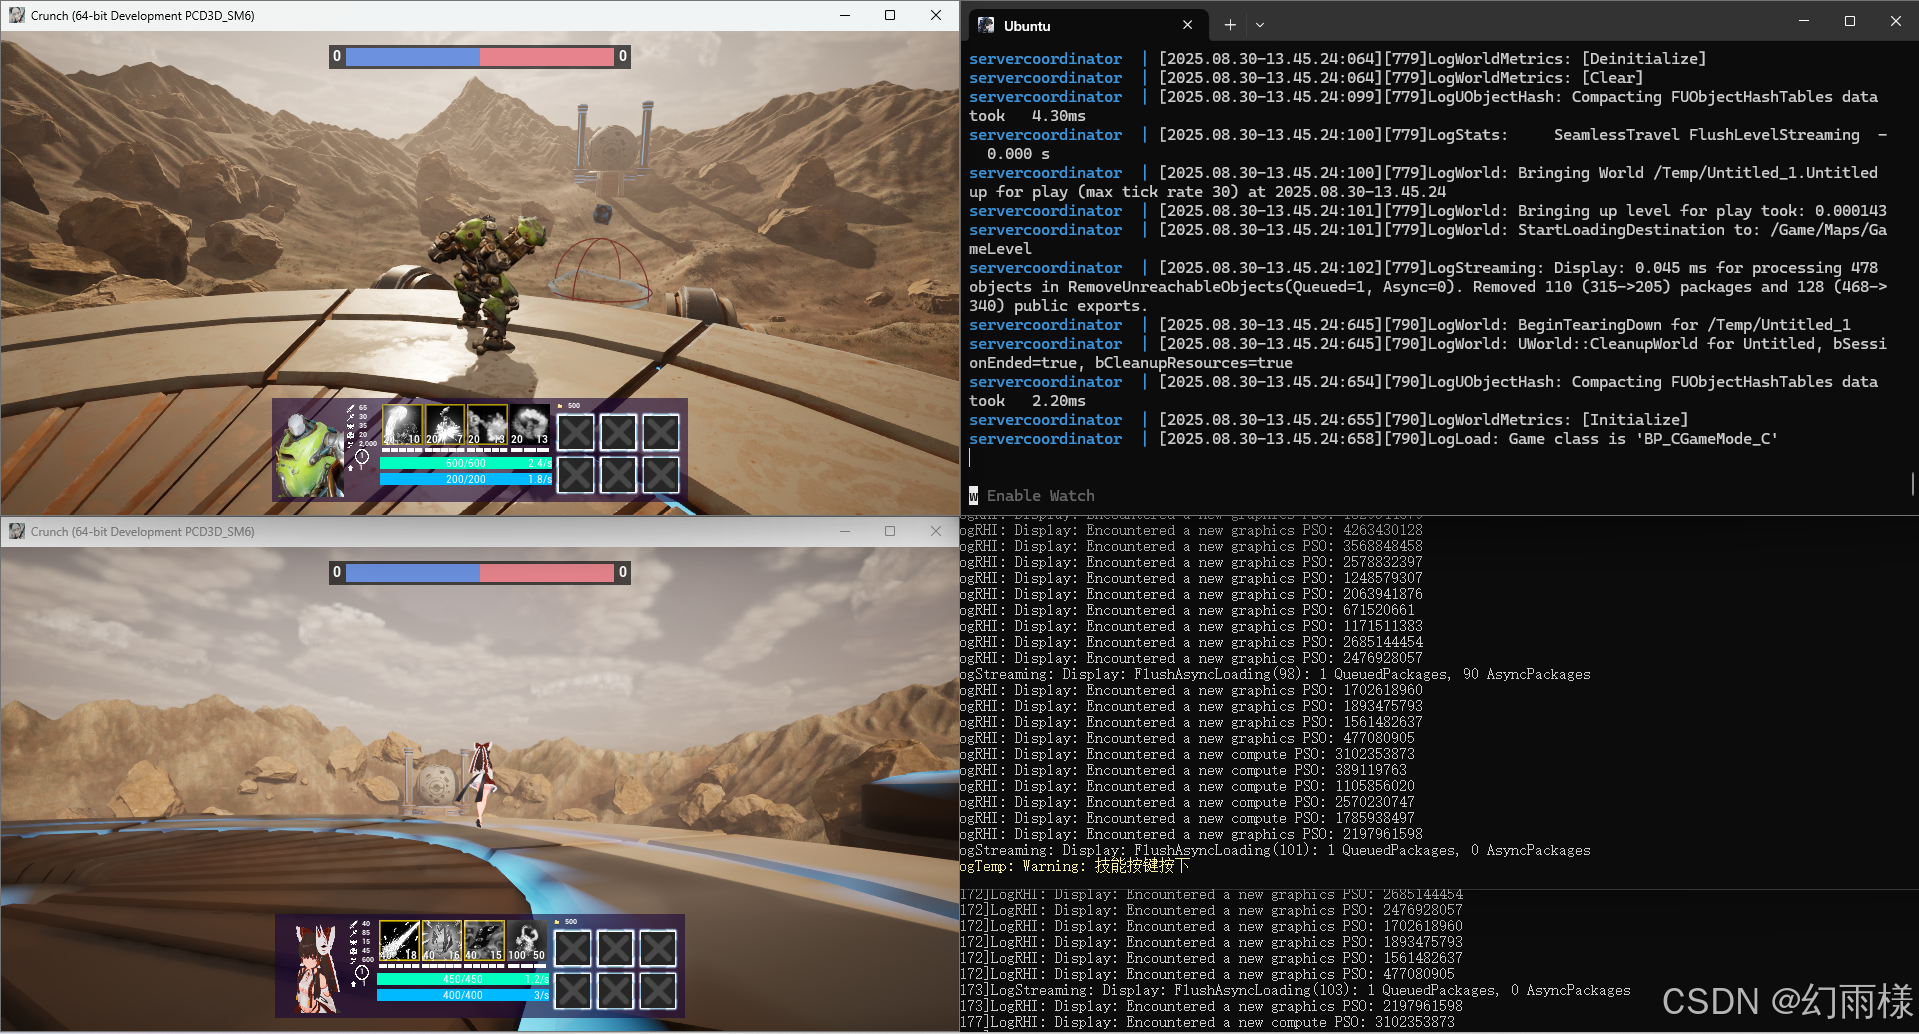The image size is (1919, 1034).
Task: Select the 100/50 ultimate ability in bottom game
Action: point(527,940)
